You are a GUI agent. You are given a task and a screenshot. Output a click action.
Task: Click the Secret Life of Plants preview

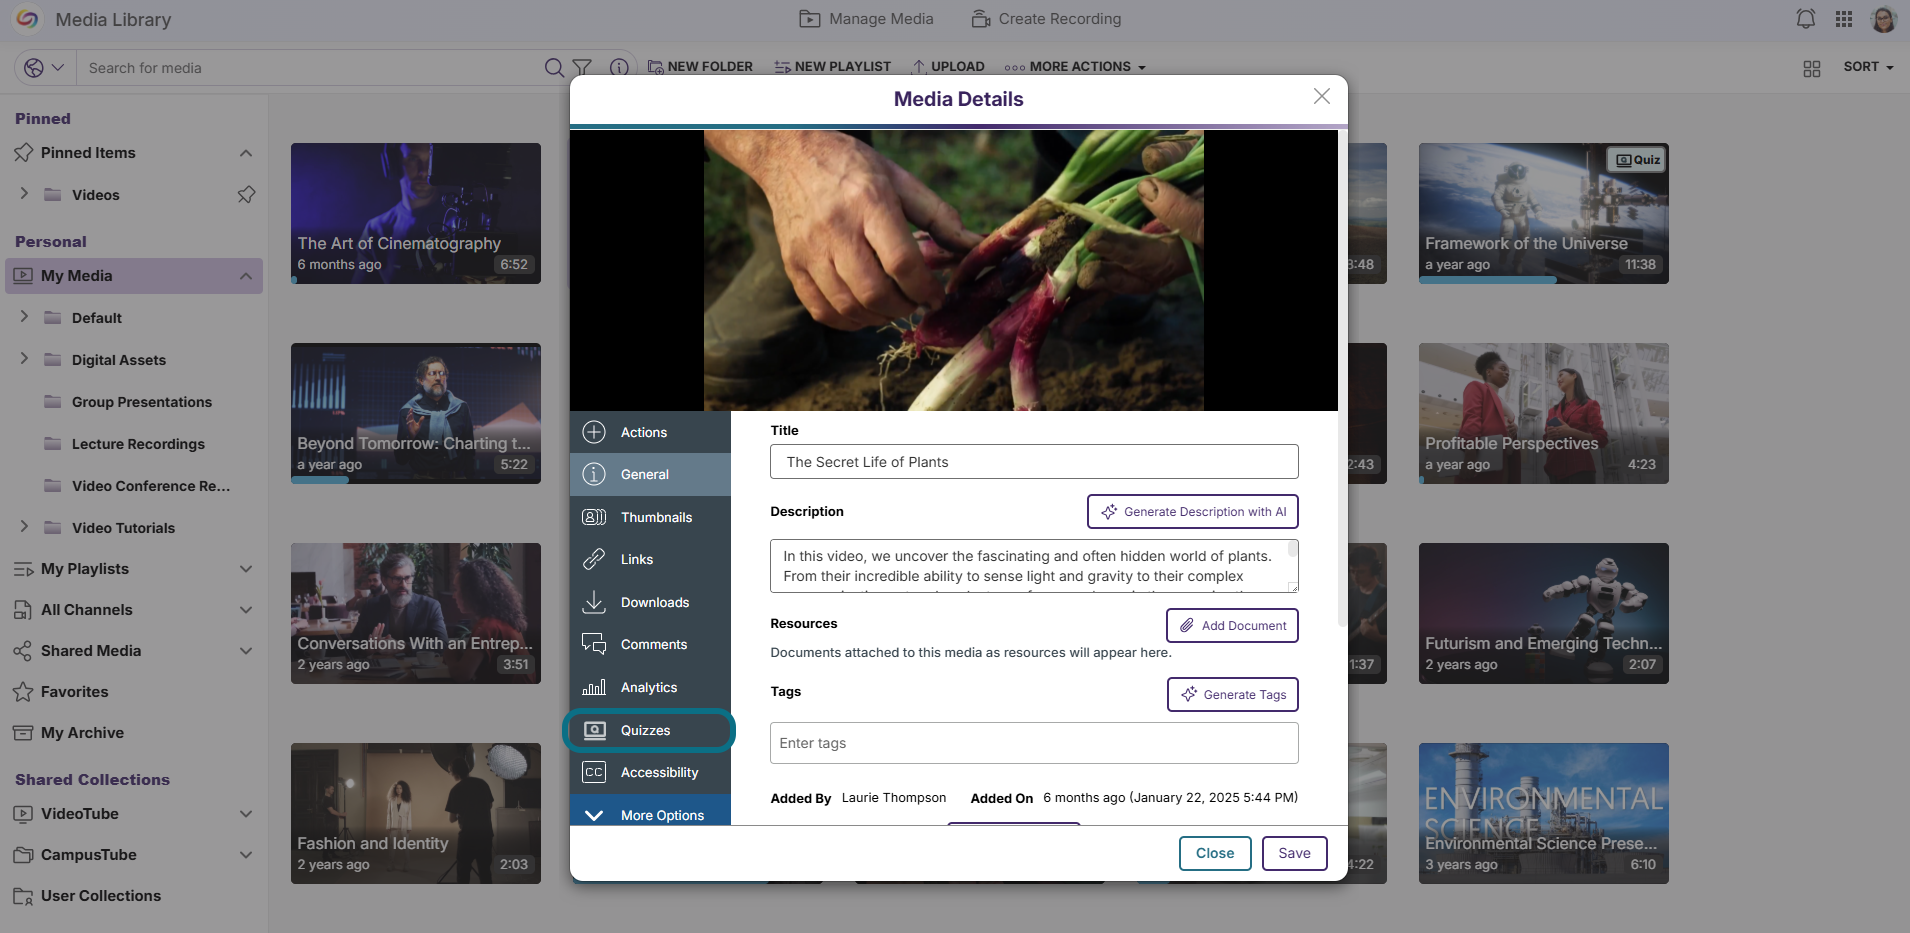click(954, 270)
